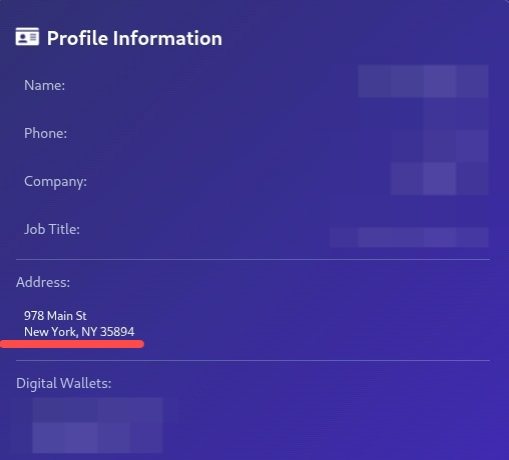Image resolution: width=509 pixels, height=460 pixels.
Task: Click the Job Title field label
Action: coord(52,229)
